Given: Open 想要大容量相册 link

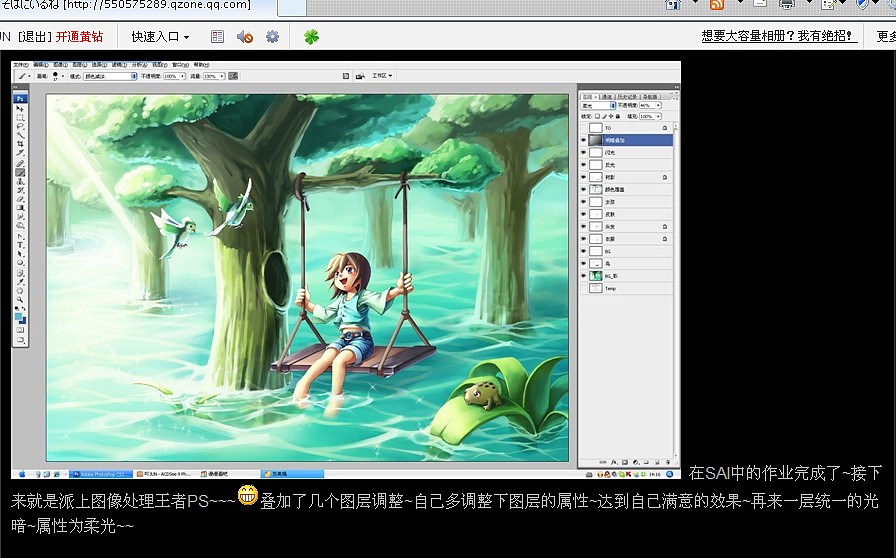Looking at the screenshot, I should click(x=777, y=35).
